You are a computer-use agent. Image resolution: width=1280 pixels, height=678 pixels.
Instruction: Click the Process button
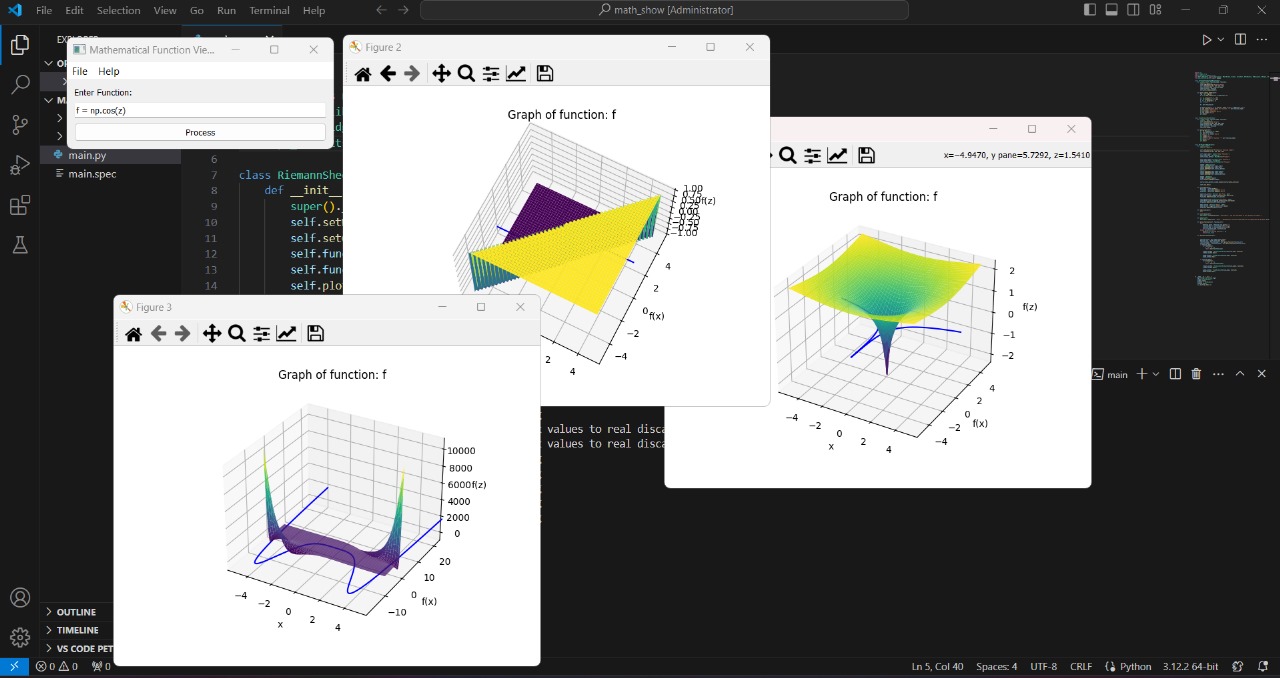200,132
